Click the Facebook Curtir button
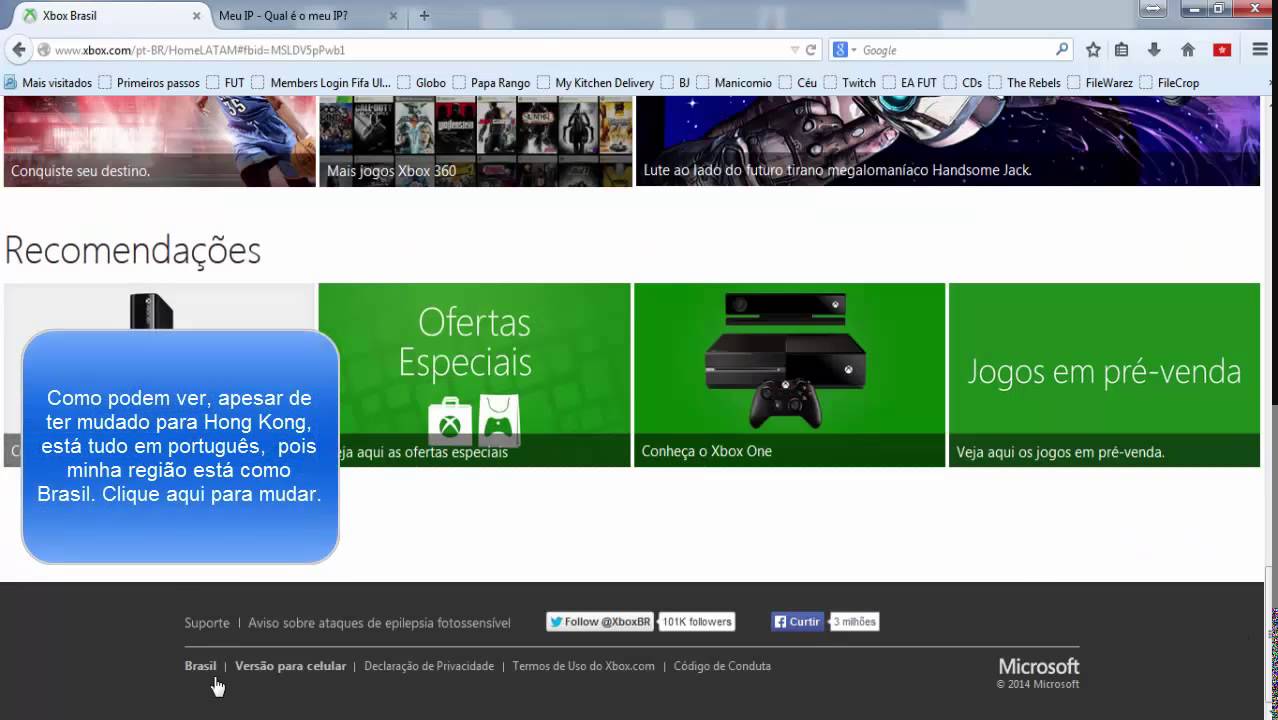The height and width of the screenshot is (720, 1278). tap(797, 622)
